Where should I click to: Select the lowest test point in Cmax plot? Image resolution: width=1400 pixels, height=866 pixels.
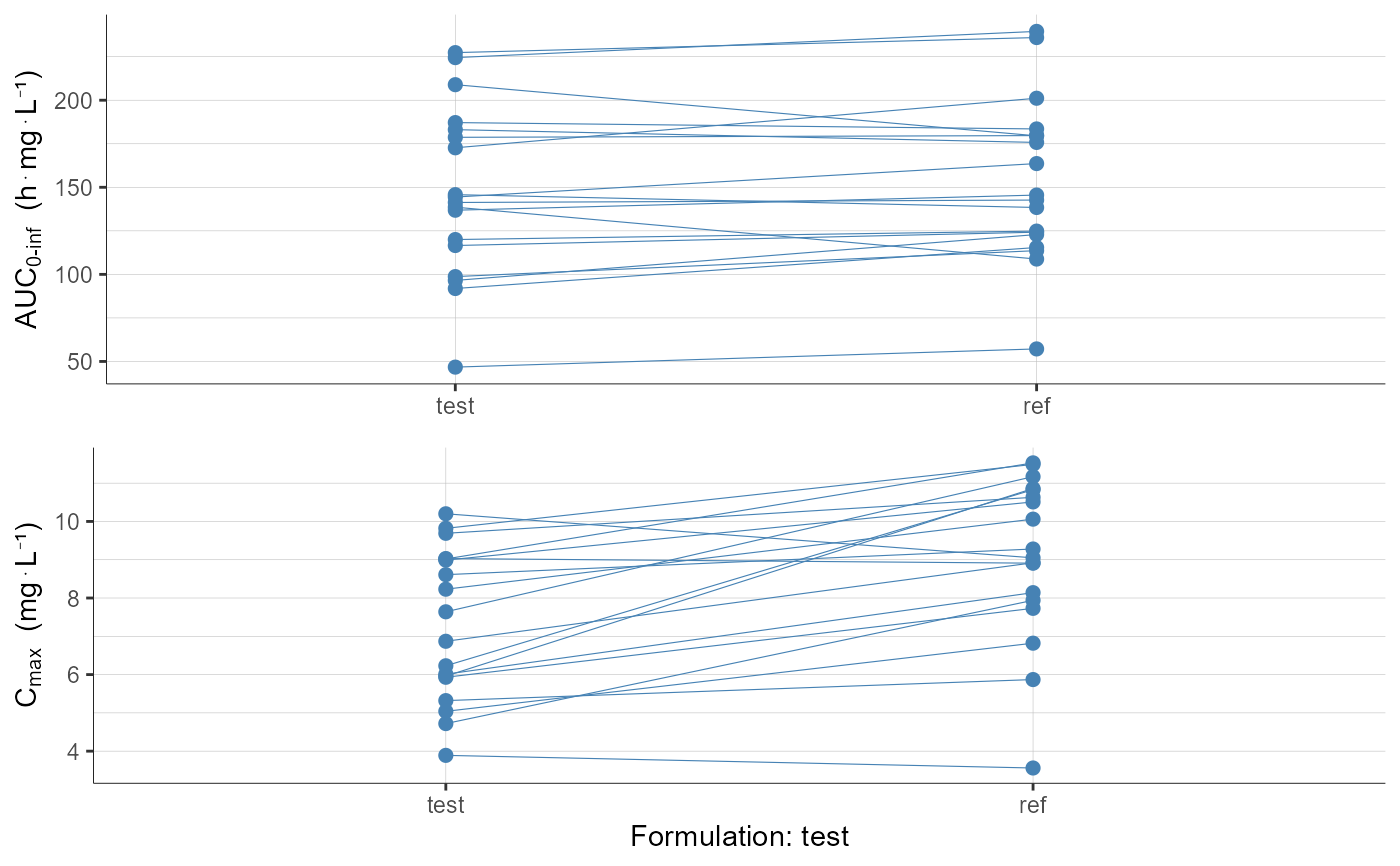point(446,755)
